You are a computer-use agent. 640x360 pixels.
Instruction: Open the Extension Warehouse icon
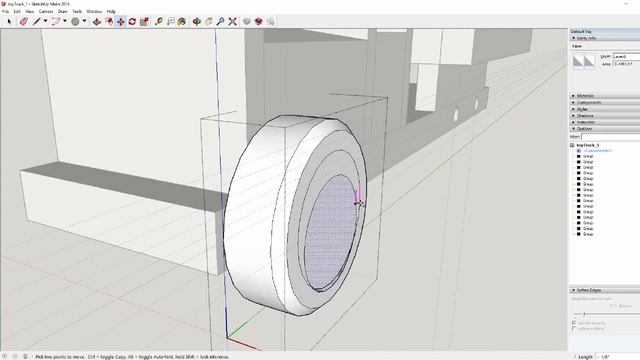(x=258, y=22)
